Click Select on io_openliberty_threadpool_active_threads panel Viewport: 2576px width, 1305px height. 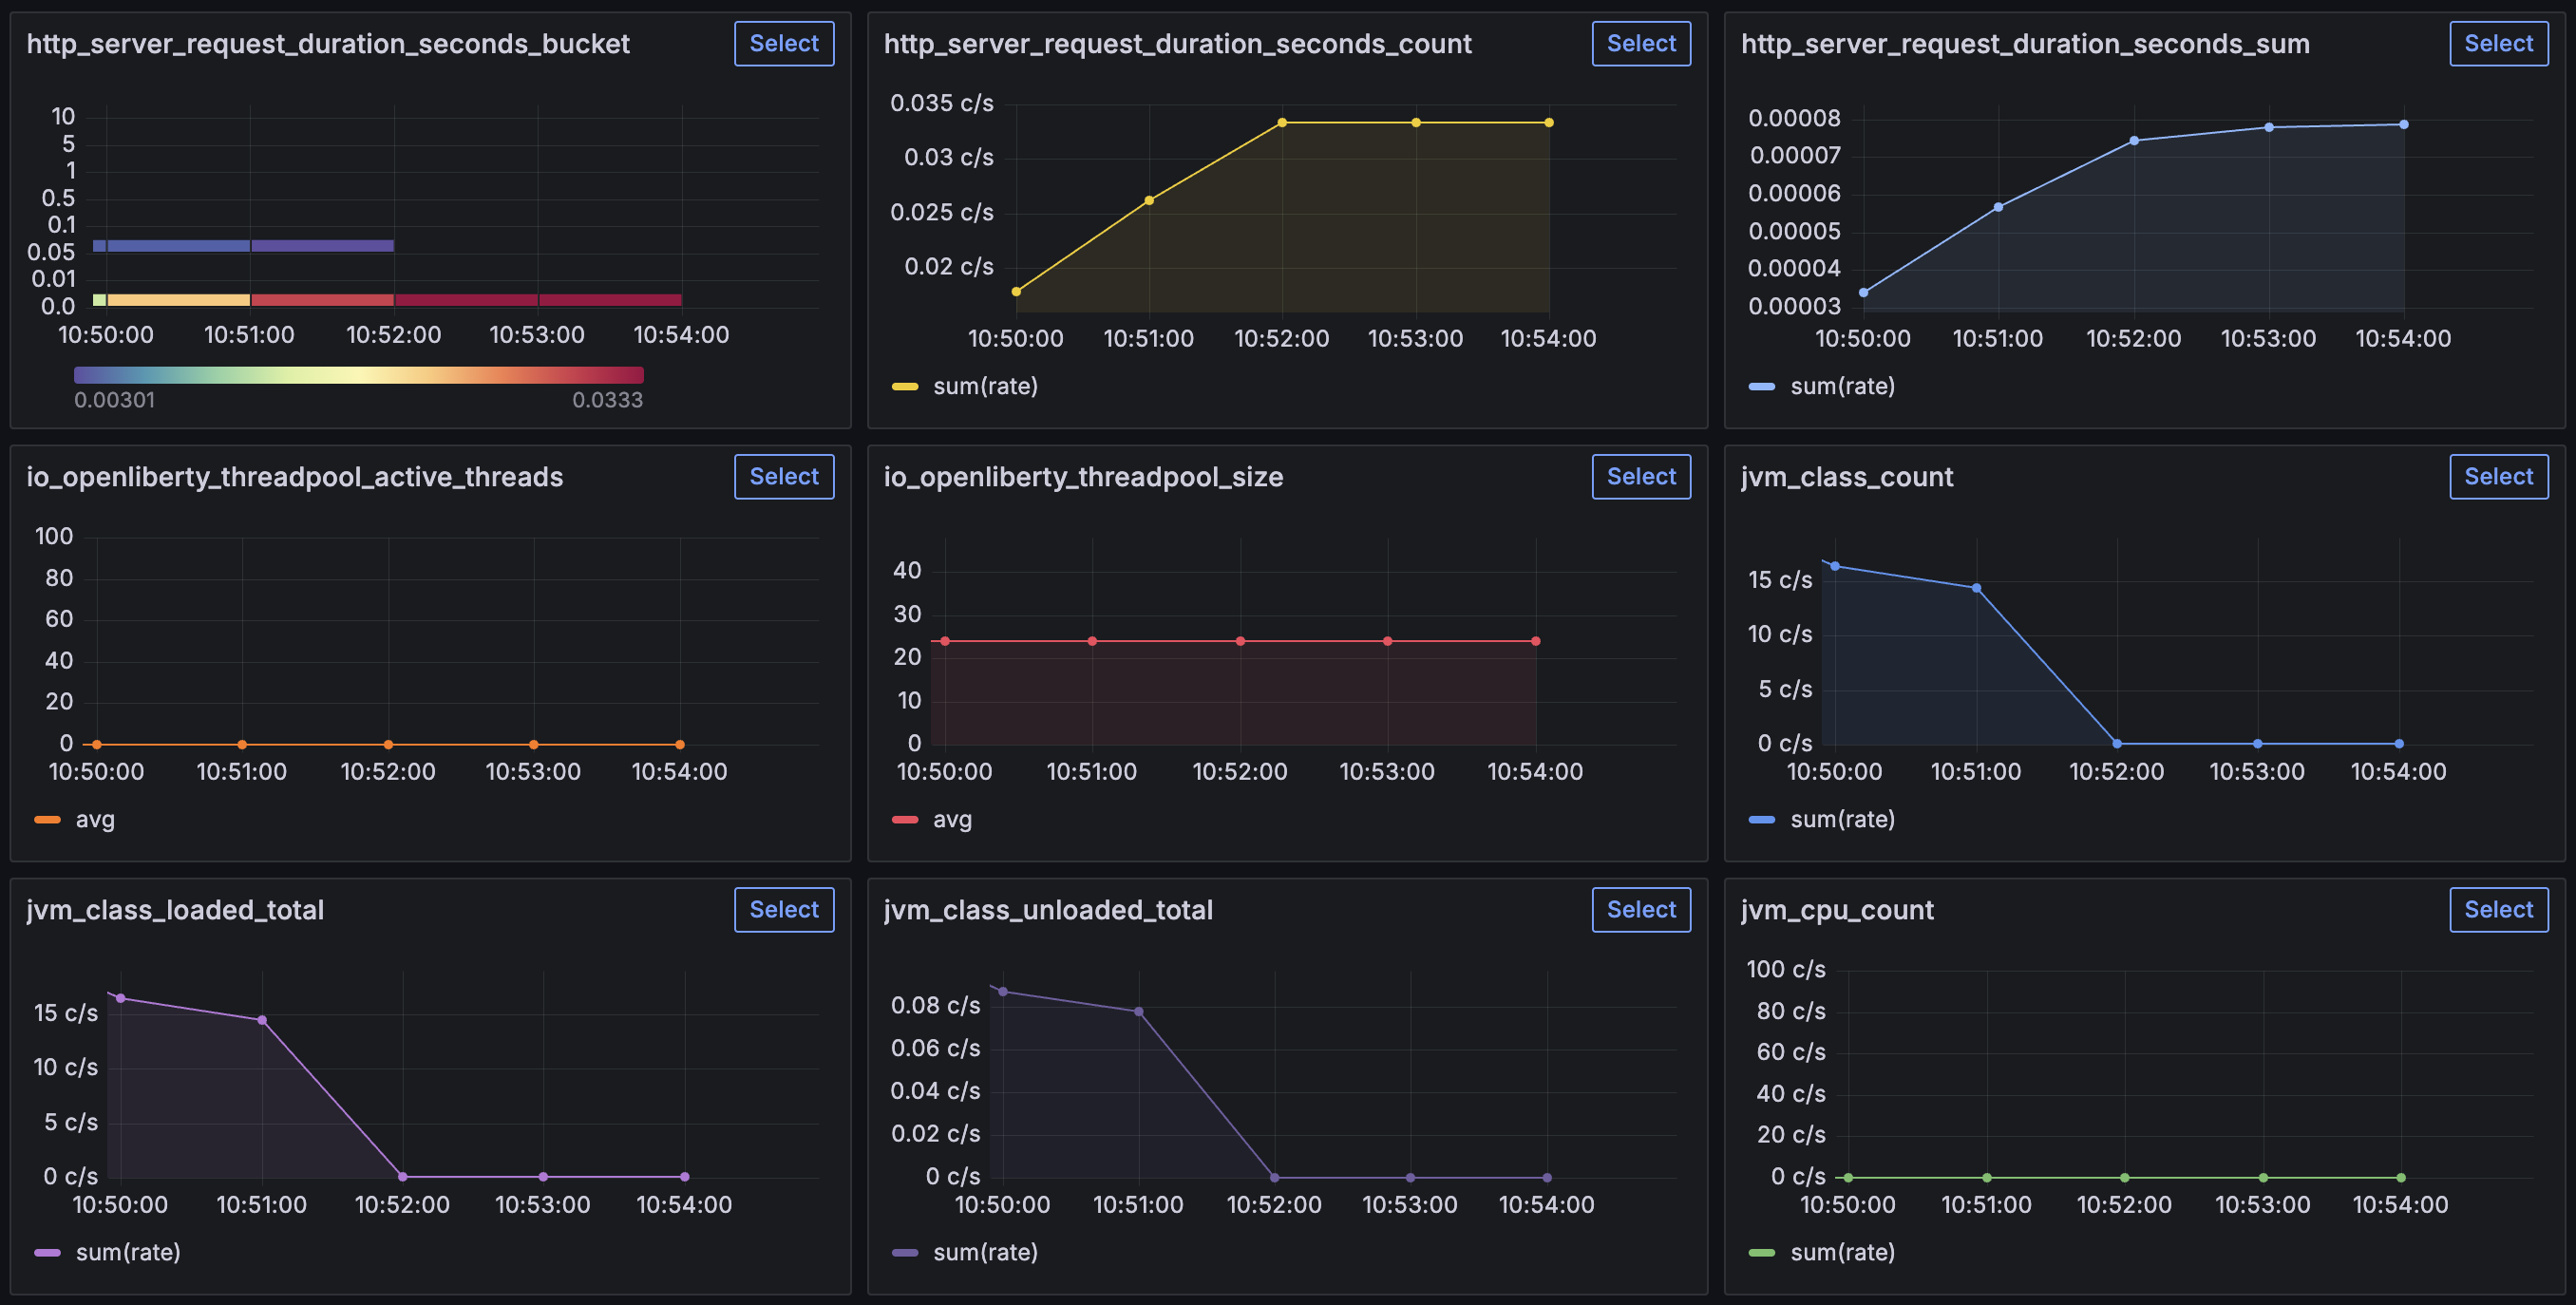(x=784, y=476)
